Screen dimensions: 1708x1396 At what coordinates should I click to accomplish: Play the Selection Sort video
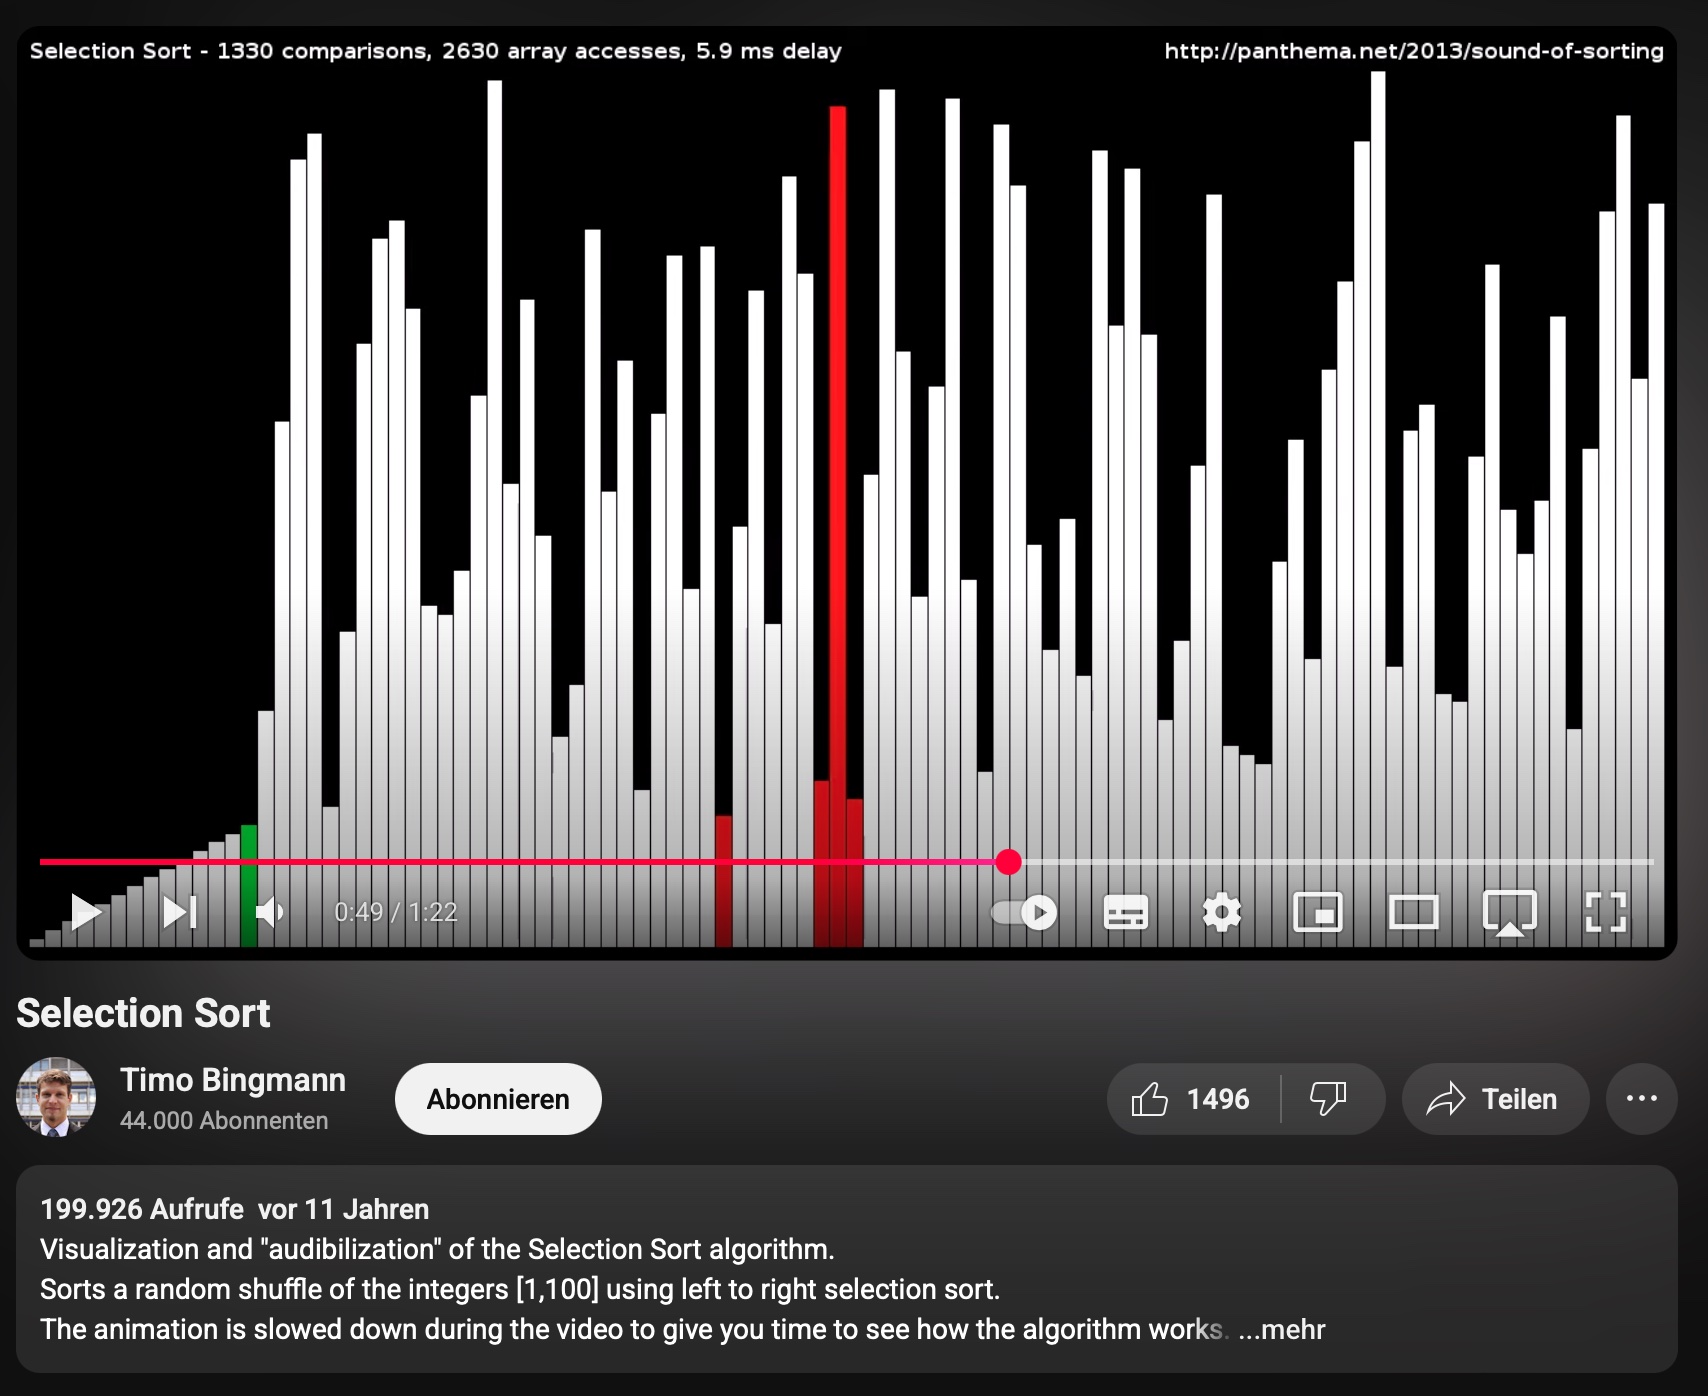86,912
